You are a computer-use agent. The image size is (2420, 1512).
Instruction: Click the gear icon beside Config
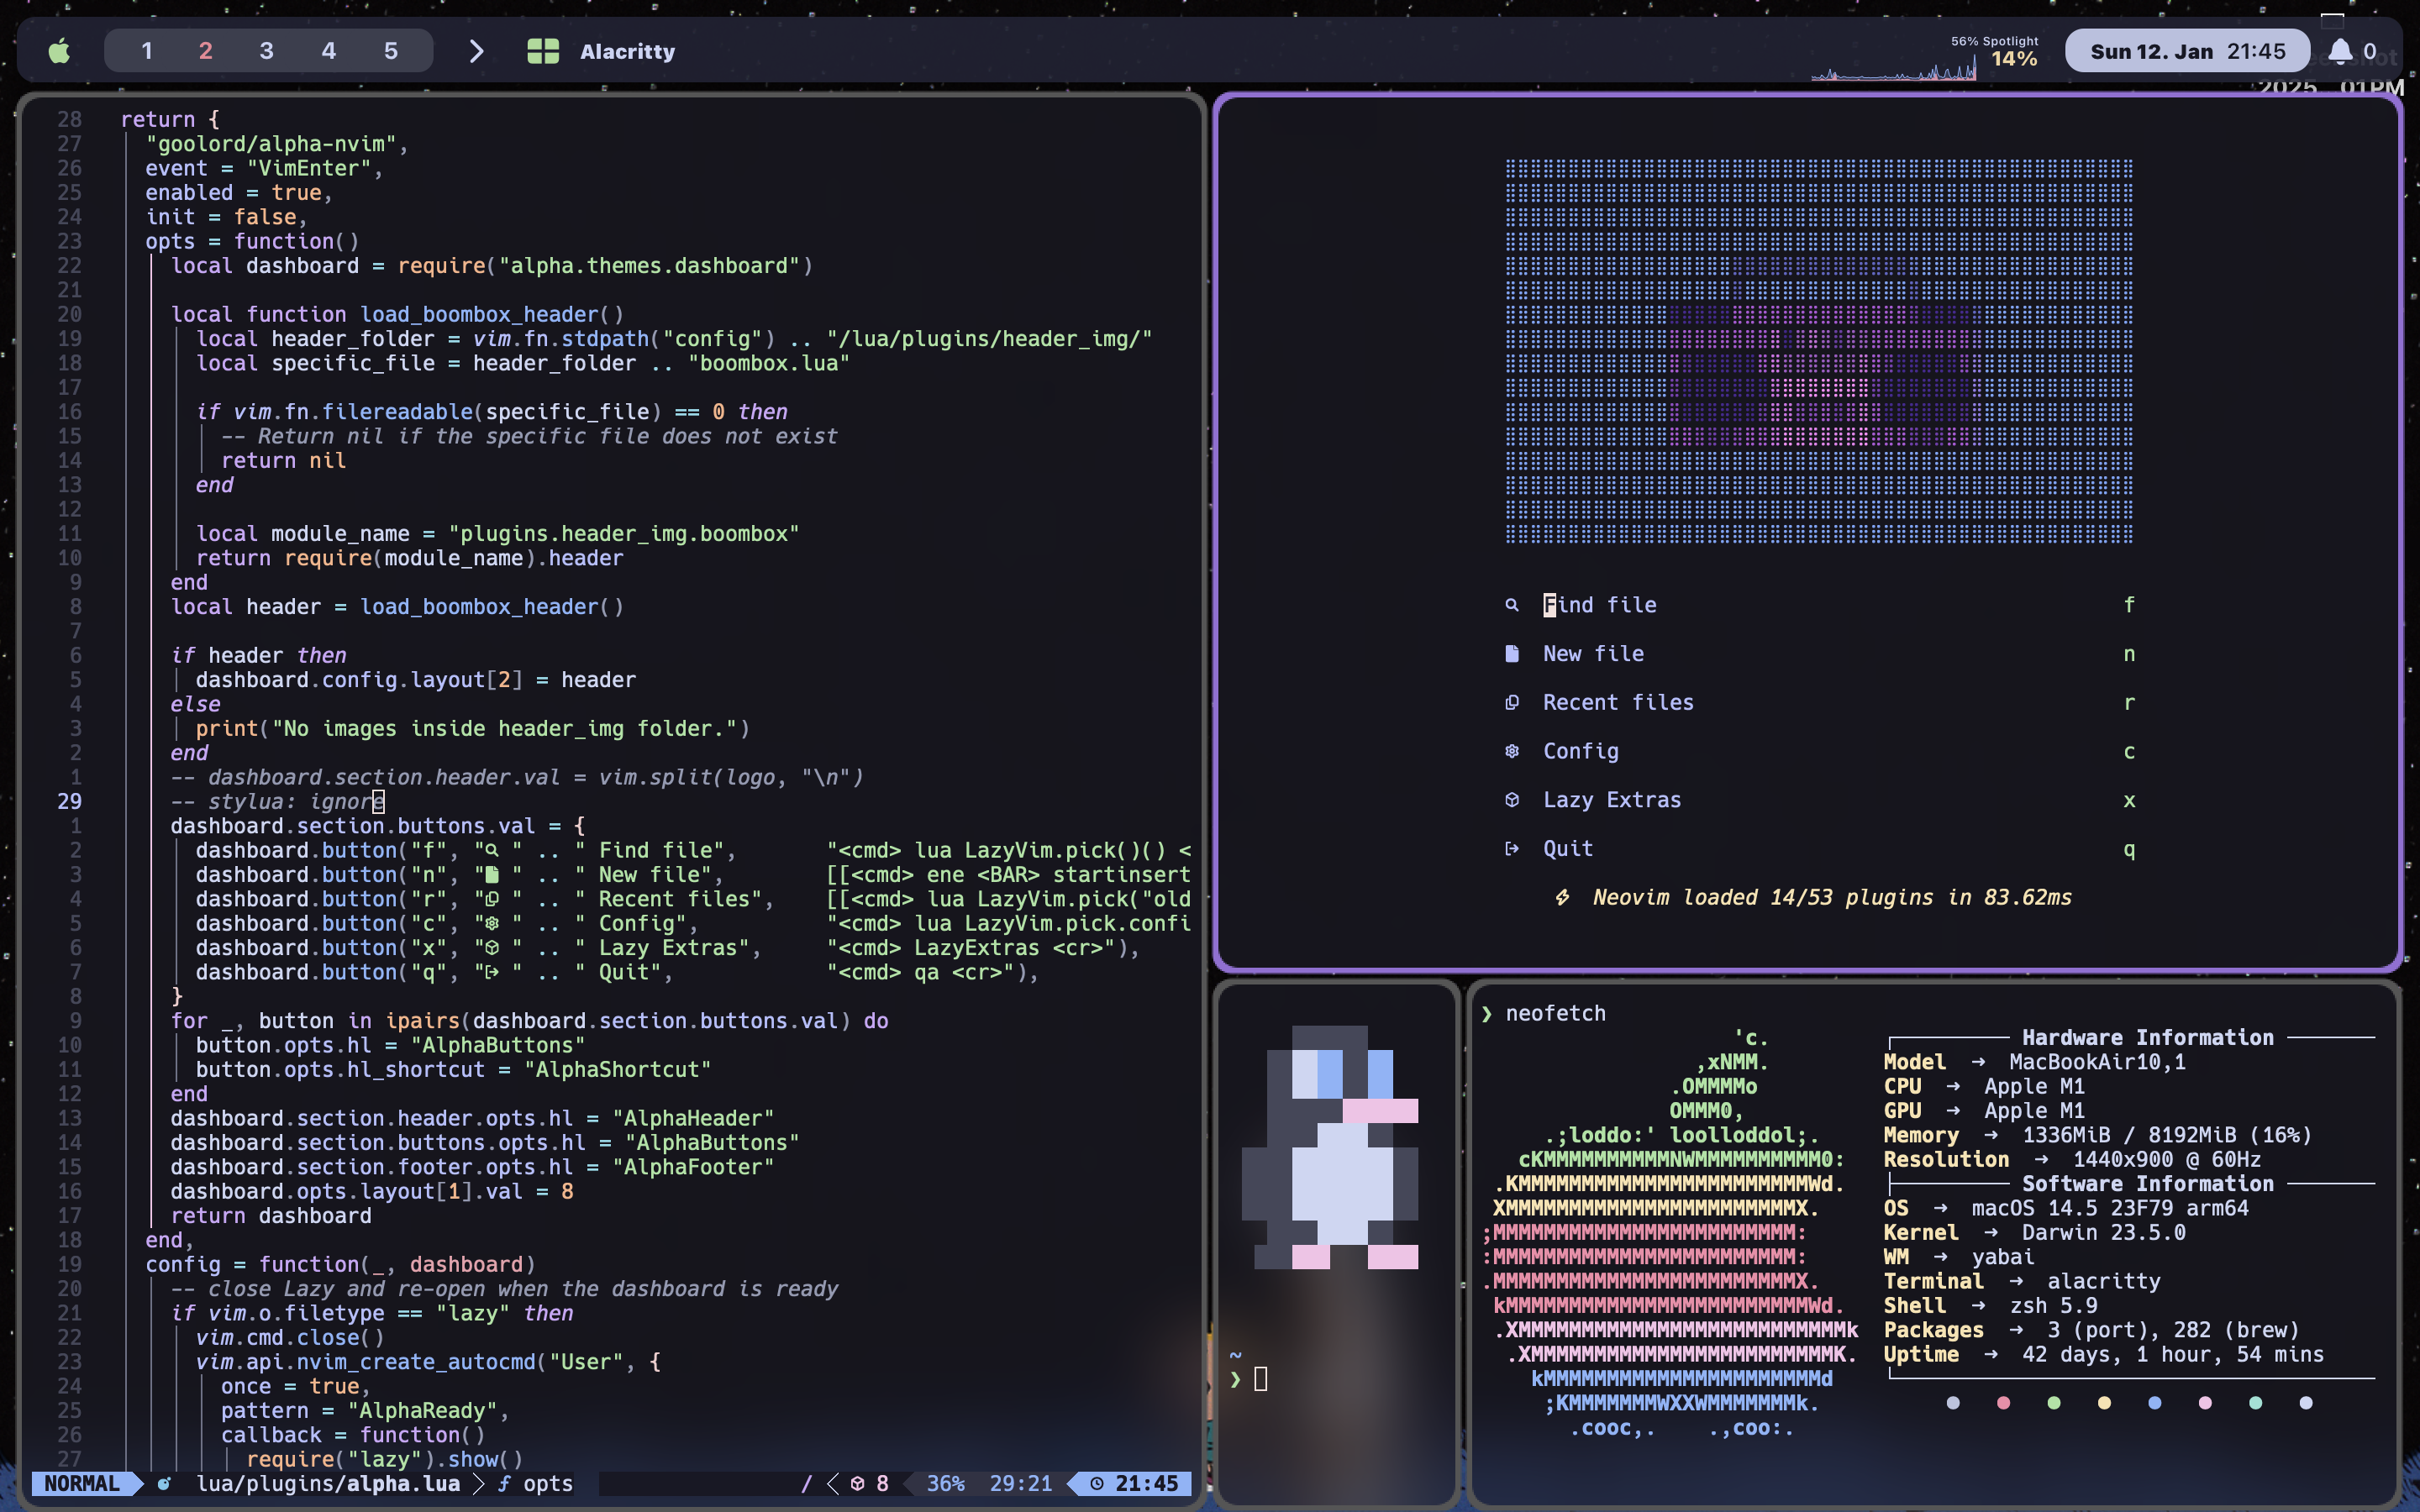tap(1512, 751)
